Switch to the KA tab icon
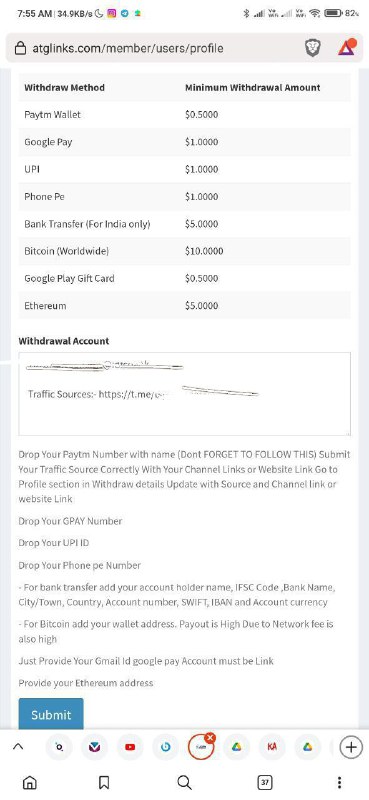Screen dimensions: 369x800 coord(272,747)
